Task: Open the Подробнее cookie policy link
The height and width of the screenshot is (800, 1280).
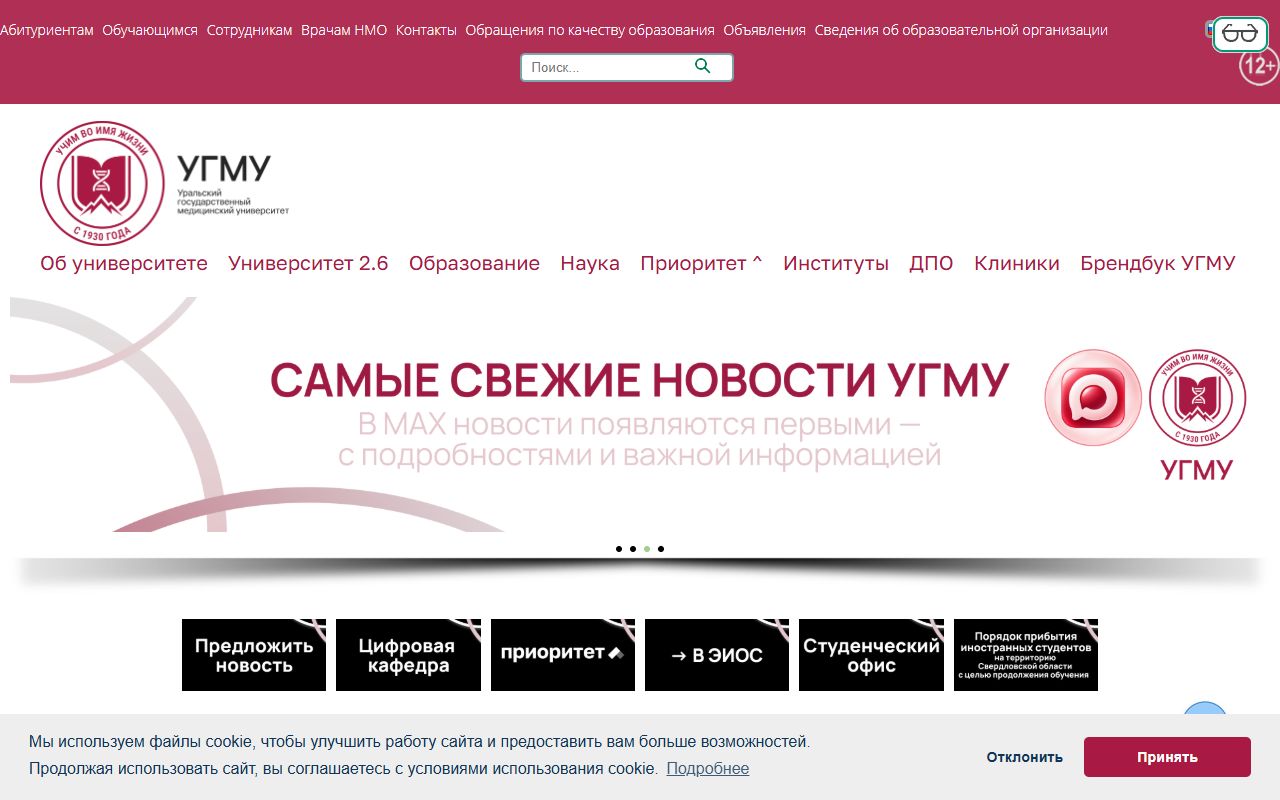Action: tap(708, 768)
